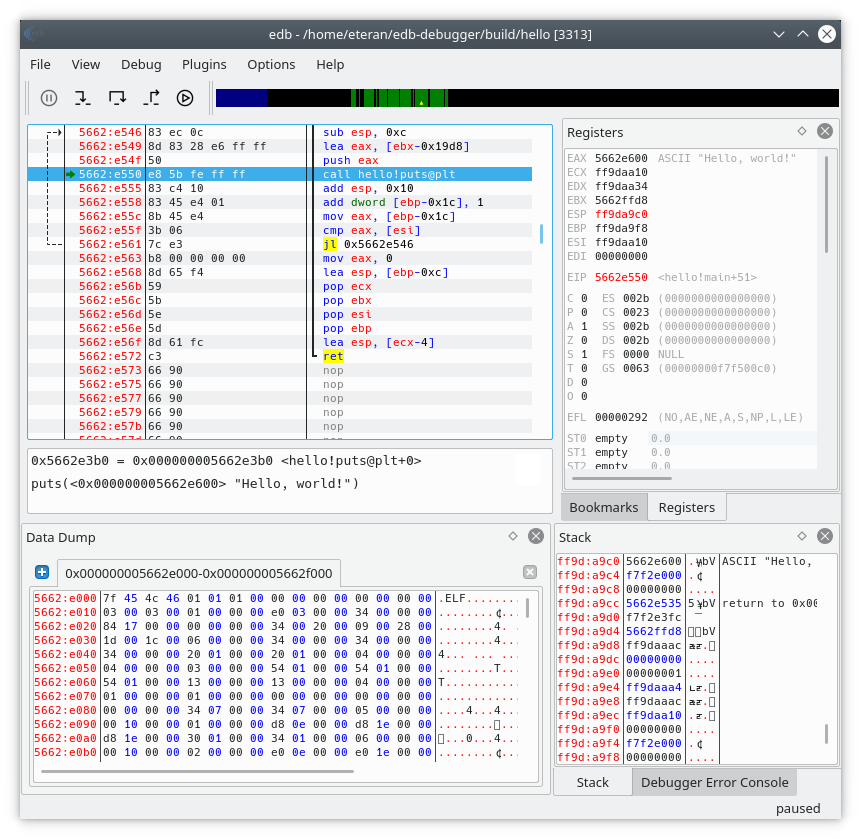Screen dimensions: 861x839
Task: Select the Step Into toolbar icon
Action: tap(81, 97)
